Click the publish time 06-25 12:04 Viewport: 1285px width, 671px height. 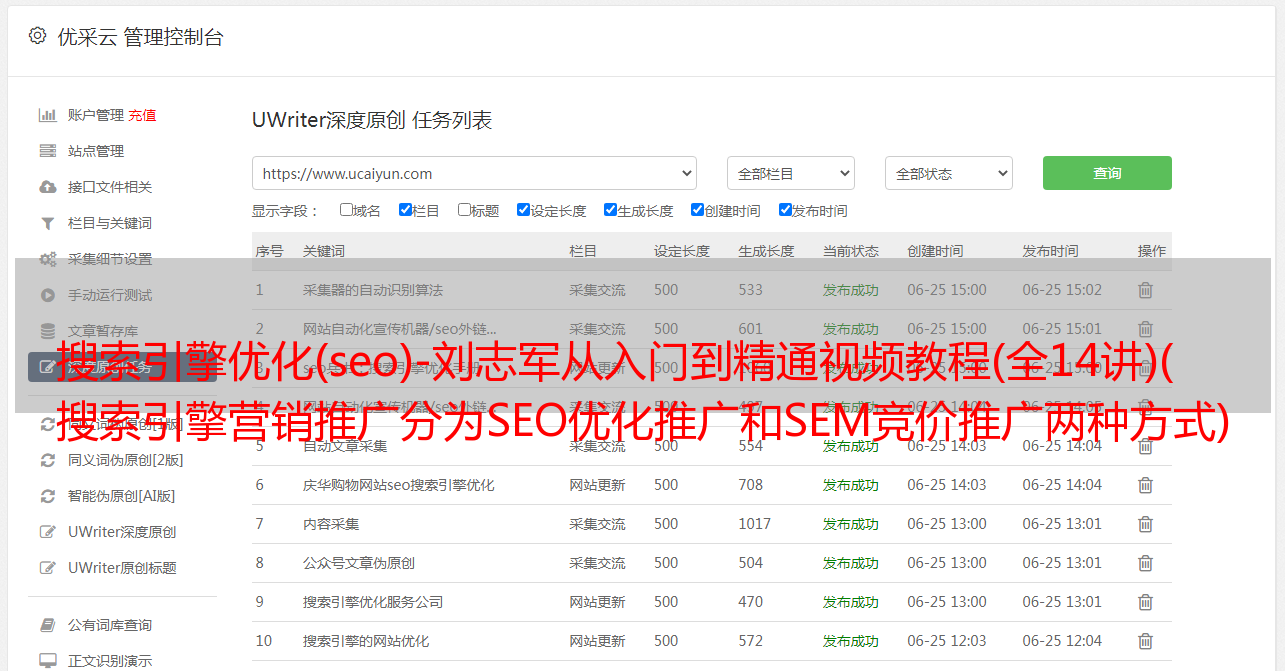pyautogui.click(x=1062, y=641)
